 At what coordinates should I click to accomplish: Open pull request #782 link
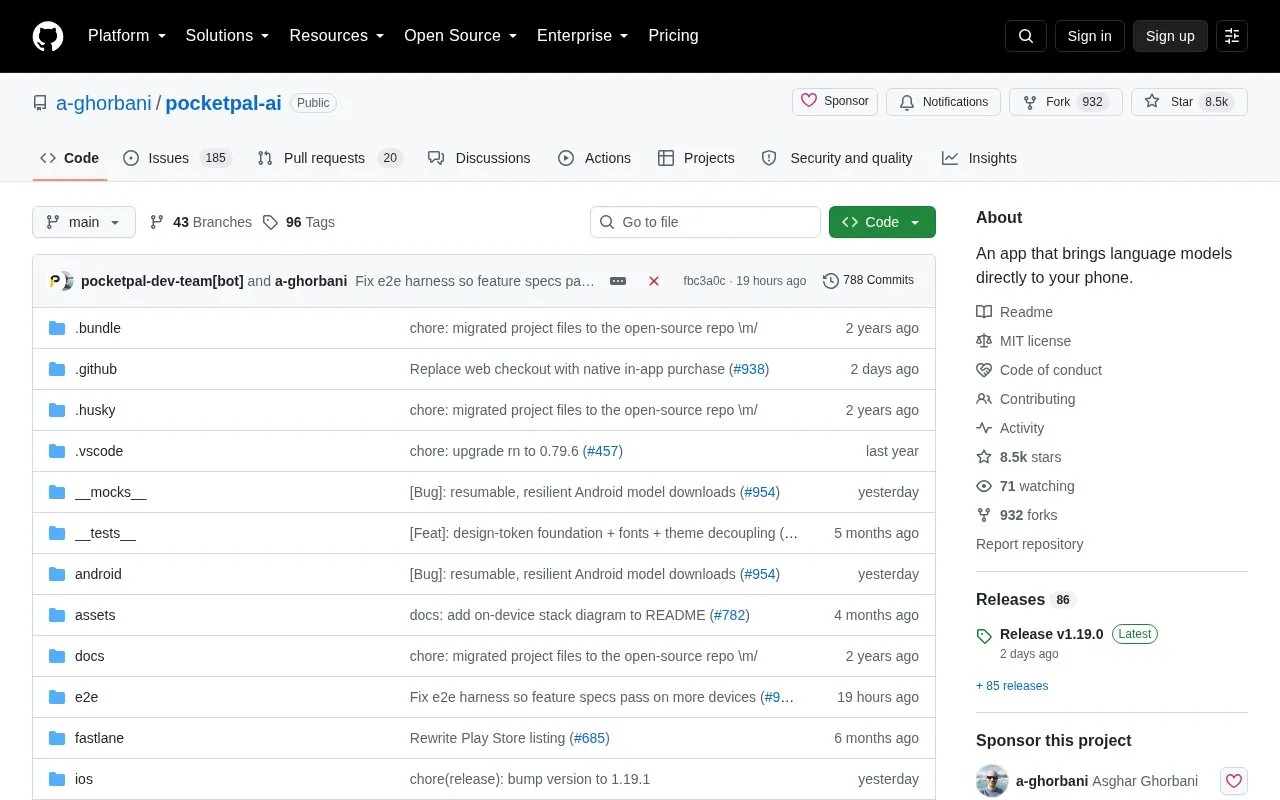tap(729, 615)
